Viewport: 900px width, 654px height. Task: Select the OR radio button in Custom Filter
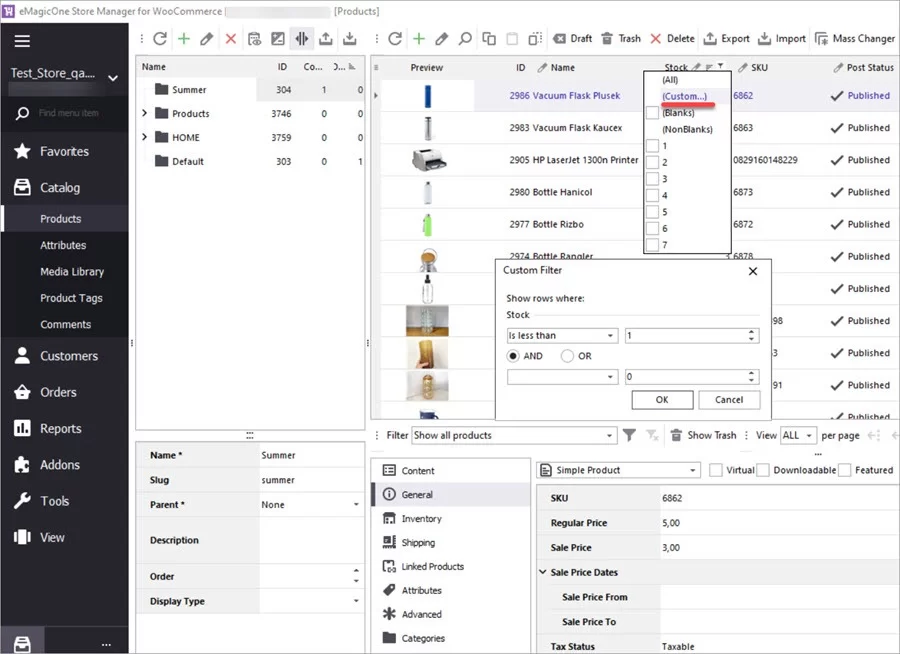[567, 355]
